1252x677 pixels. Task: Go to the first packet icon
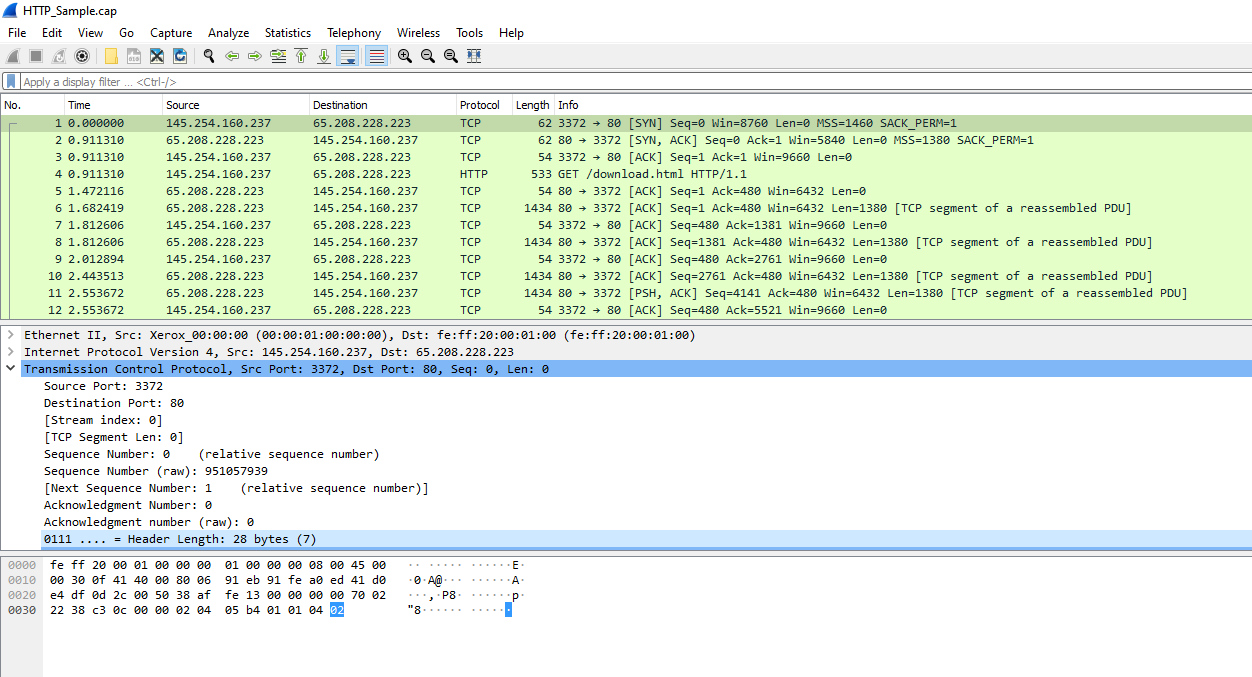click(x=301, y=56)
